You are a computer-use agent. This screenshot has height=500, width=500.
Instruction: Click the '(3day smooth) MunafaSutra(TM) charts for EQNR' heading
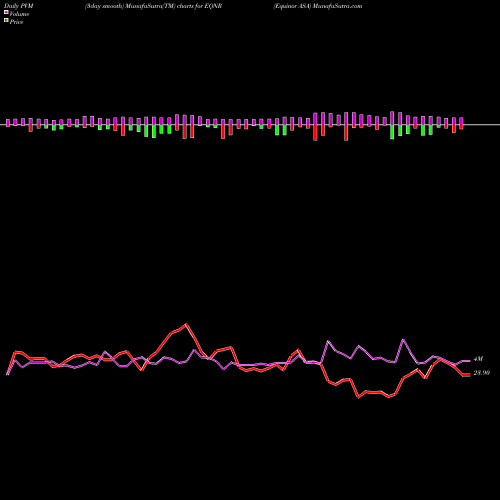coord(153,6)
